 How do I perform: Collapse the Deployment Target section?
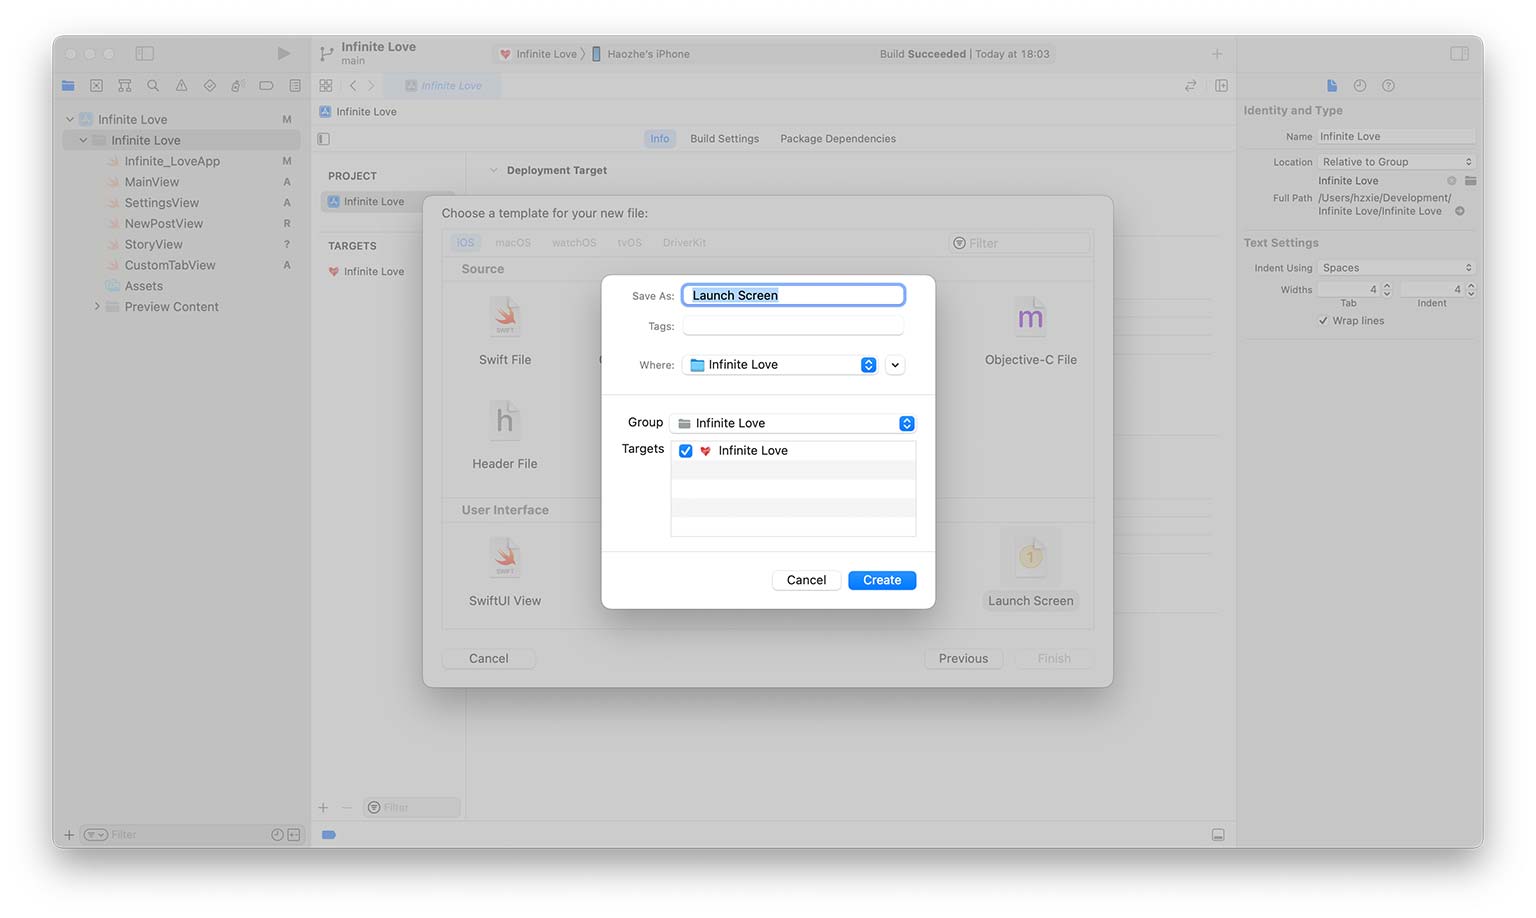point(493,171)
